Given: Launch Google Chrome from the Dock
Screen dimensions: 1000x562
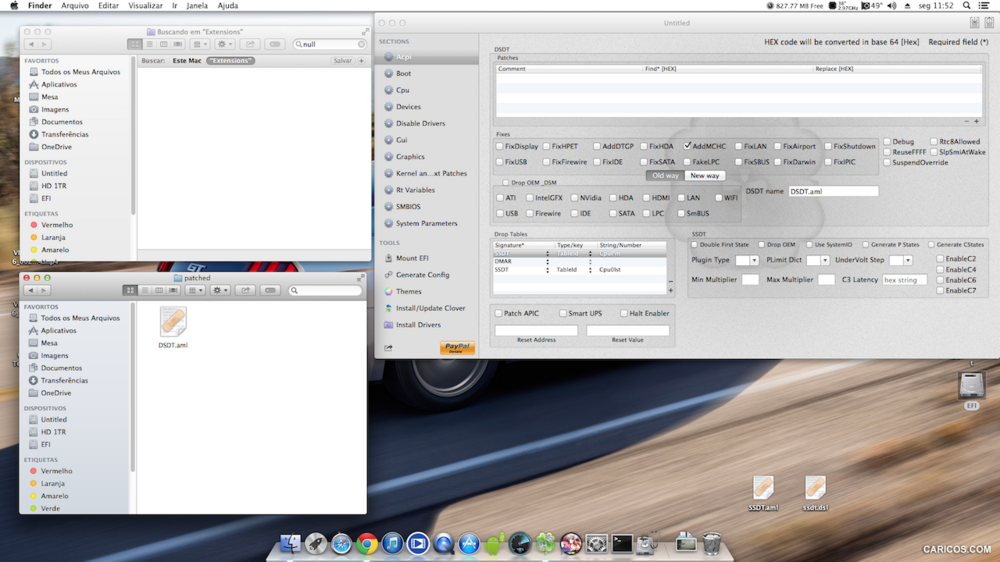Looking at the screenshot, I should click(x=367, y=544).
